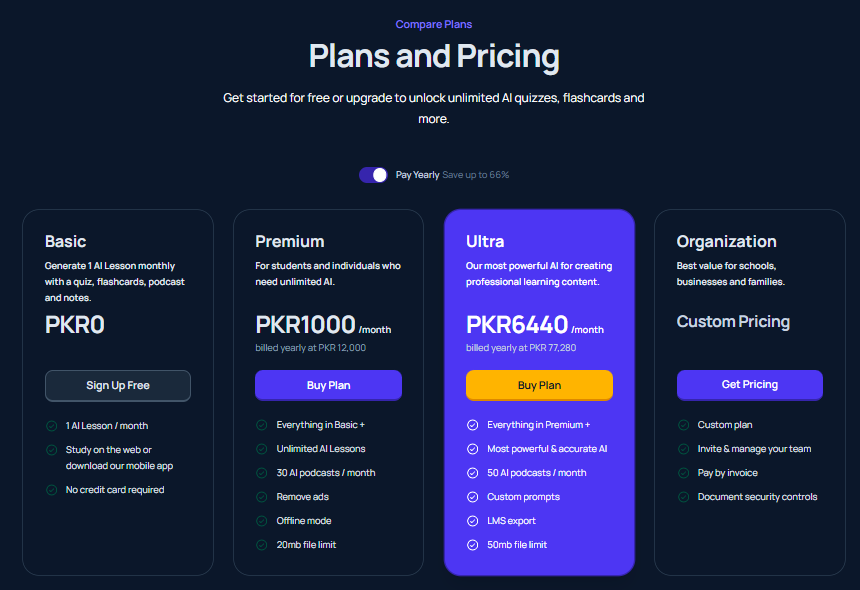Click the checkmark icon beside Pay by invoice
Image resolution: width=860 pixels, height=590 pixels.
[x=683, y=473]
